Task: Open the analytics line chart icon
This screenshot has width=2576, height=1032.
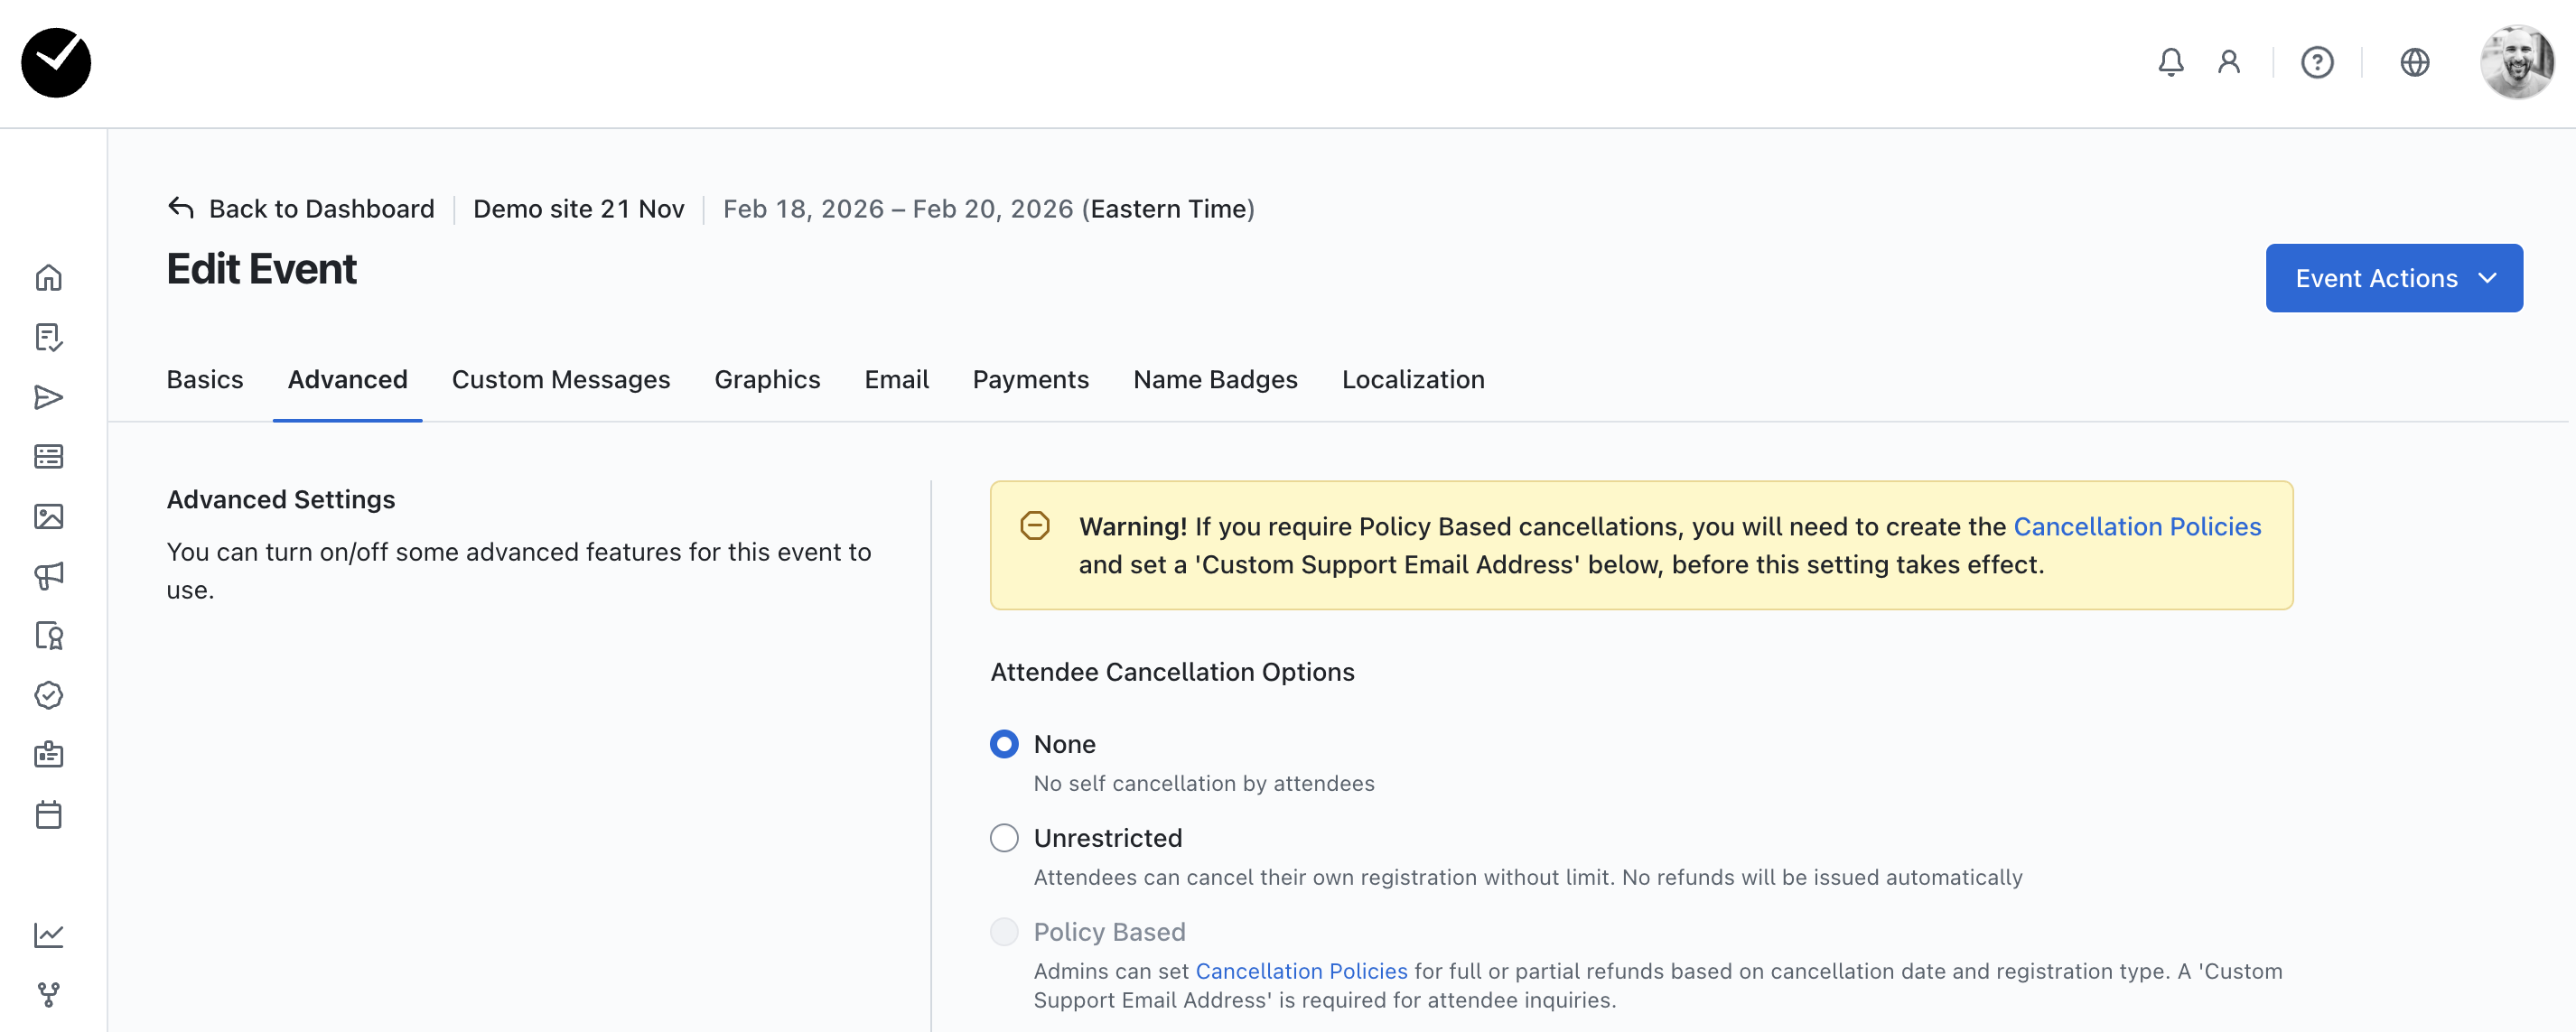Action: point(48,935)
